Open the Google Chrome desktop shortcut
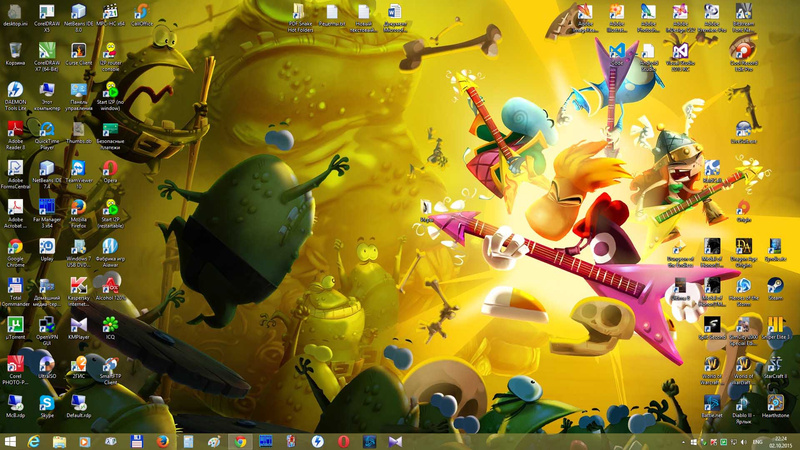Viewport: 800px width, 450px height. 15,247
